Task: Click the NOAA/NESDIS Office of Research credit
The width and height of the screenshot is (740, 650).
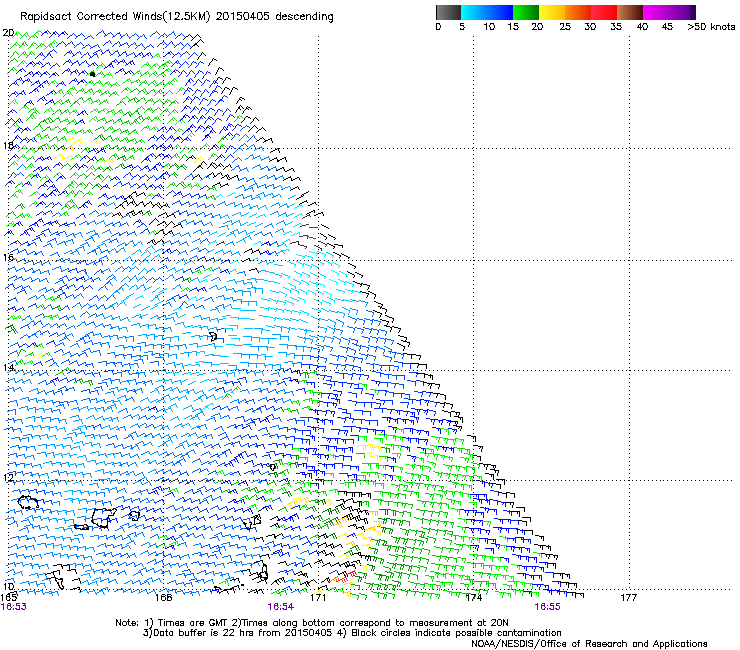Action: coord(589,643)
